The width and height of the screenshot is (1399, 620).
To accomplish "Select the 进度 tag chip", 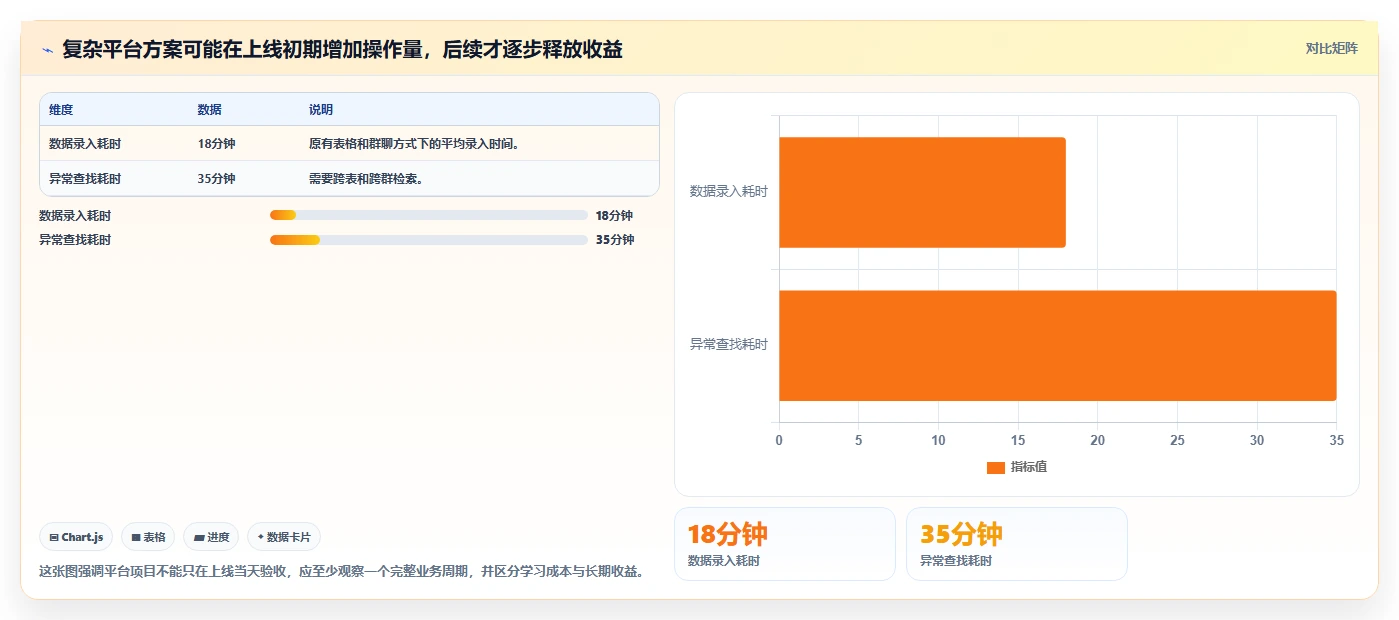I will tap(211, 537).
